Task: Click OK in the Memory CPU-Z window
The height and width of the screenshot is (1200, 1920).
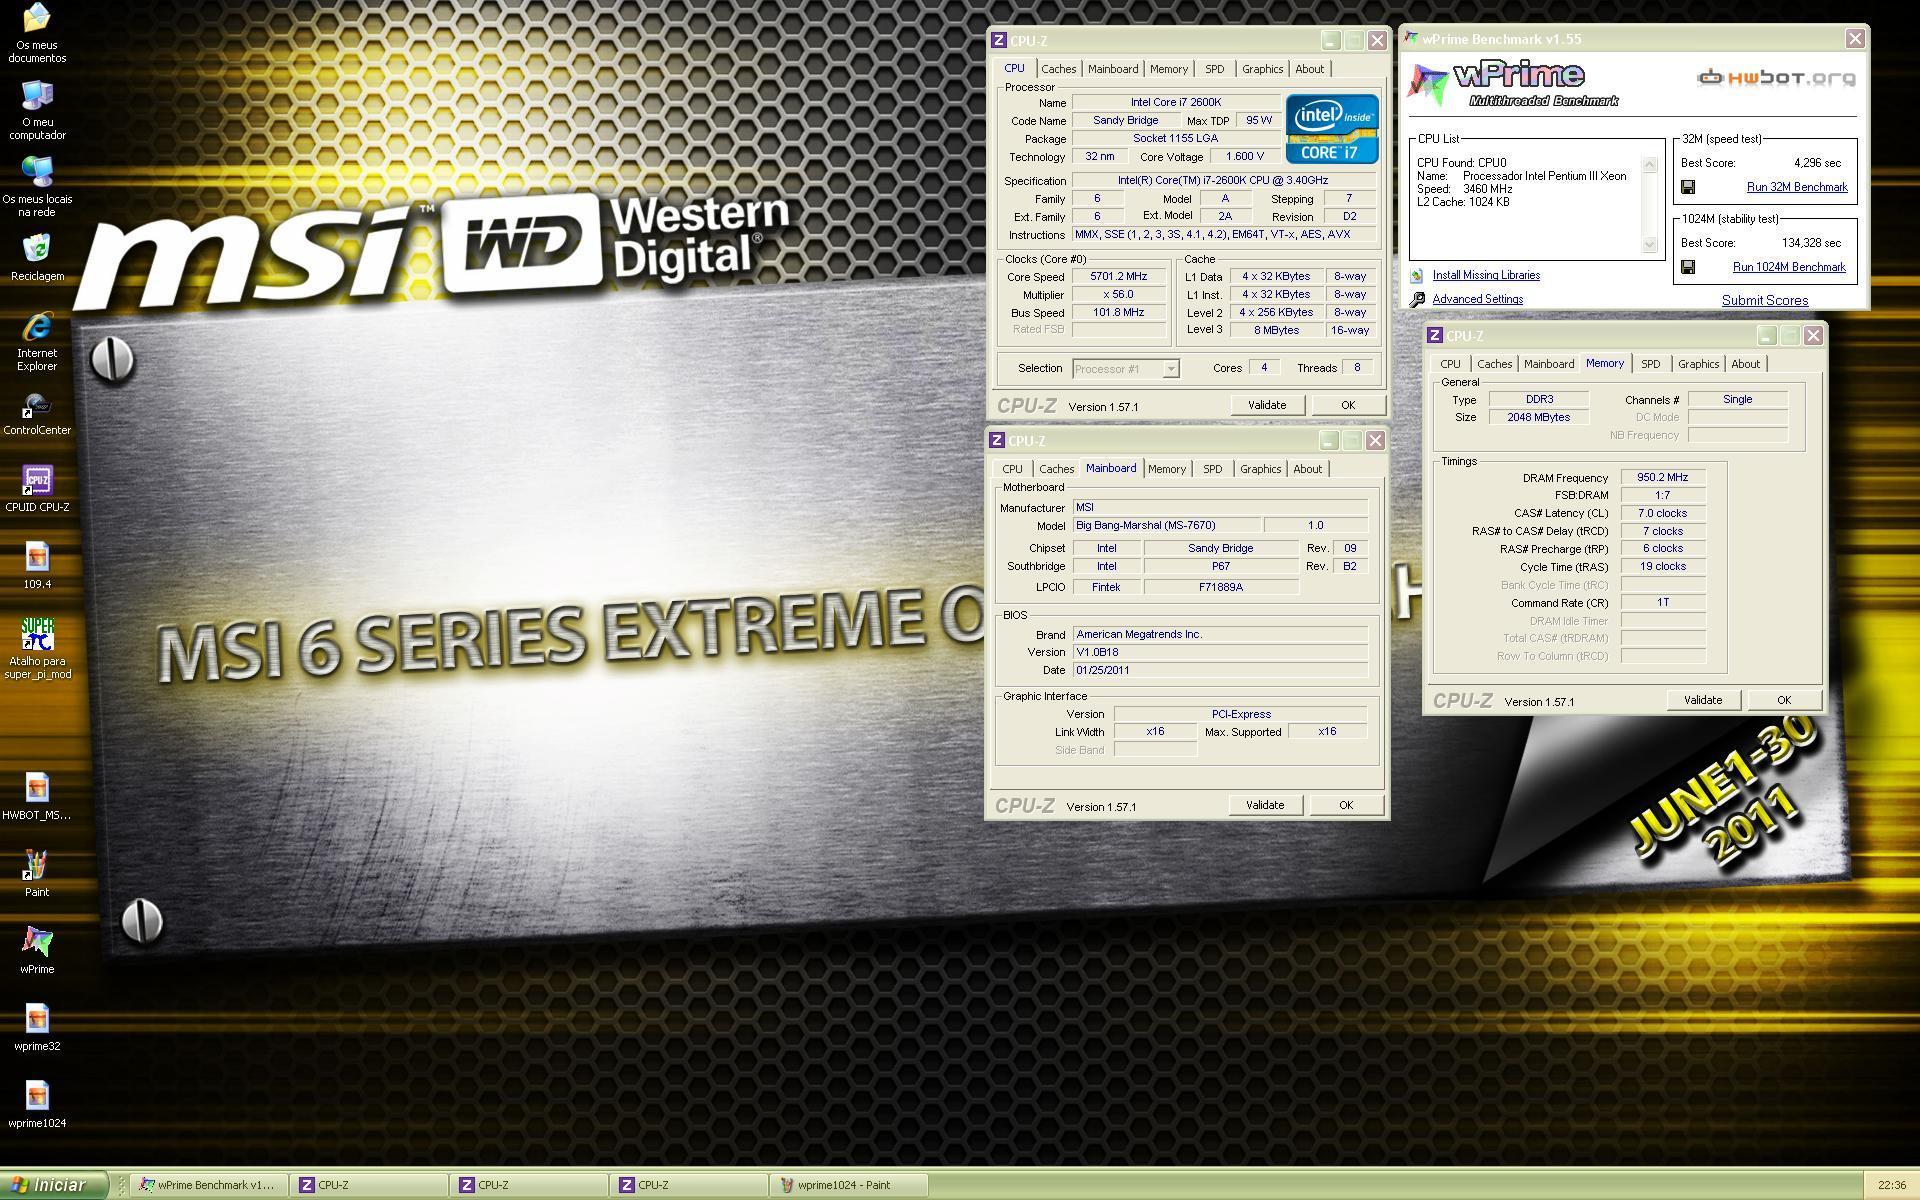Action: [x=1784, y=700]
